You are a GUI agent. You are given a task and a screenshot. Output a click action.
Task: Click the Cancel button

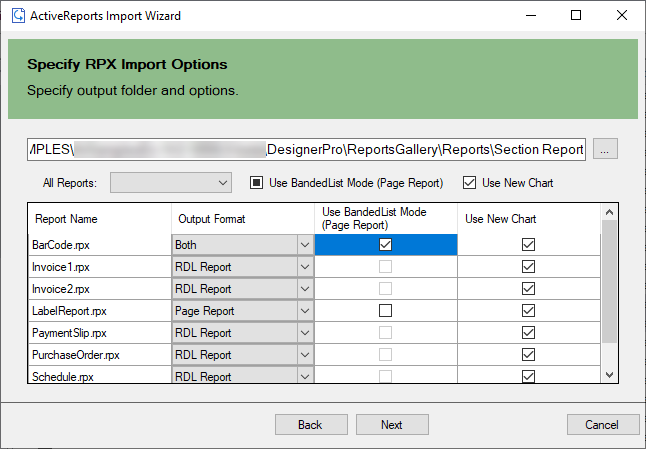602,425
